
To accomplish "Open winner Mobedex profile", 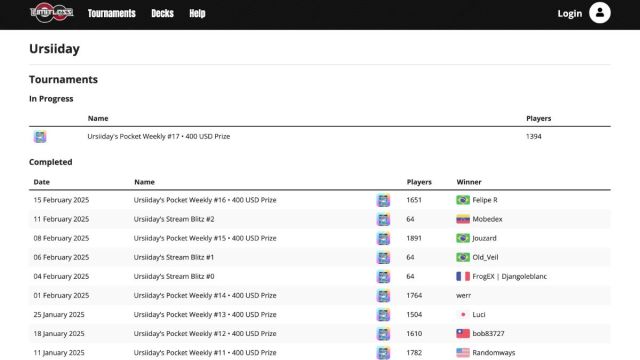I will click(x=487, y=219).
